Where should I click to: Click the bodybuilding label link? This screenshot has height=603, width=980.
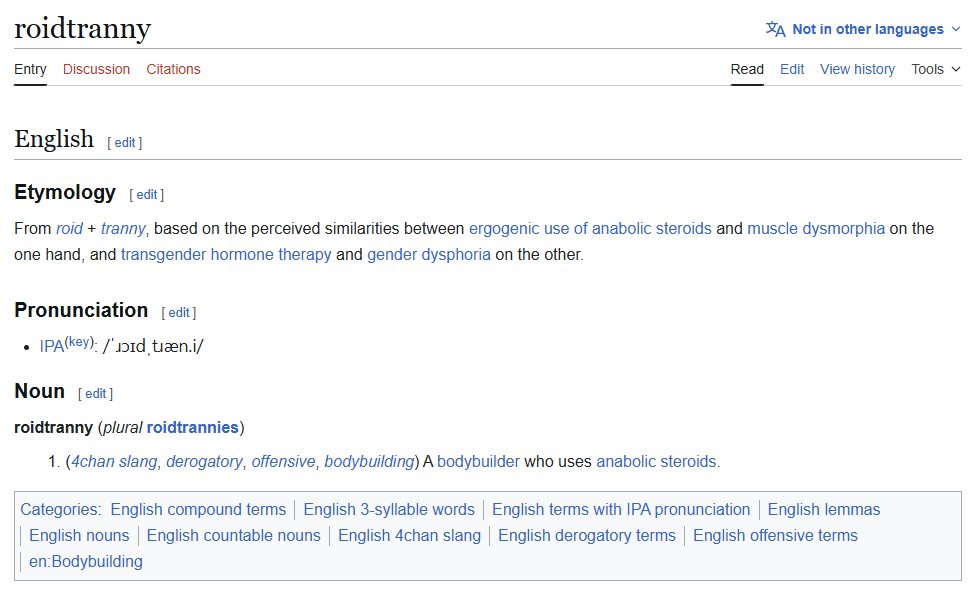[x=369, y=462]
